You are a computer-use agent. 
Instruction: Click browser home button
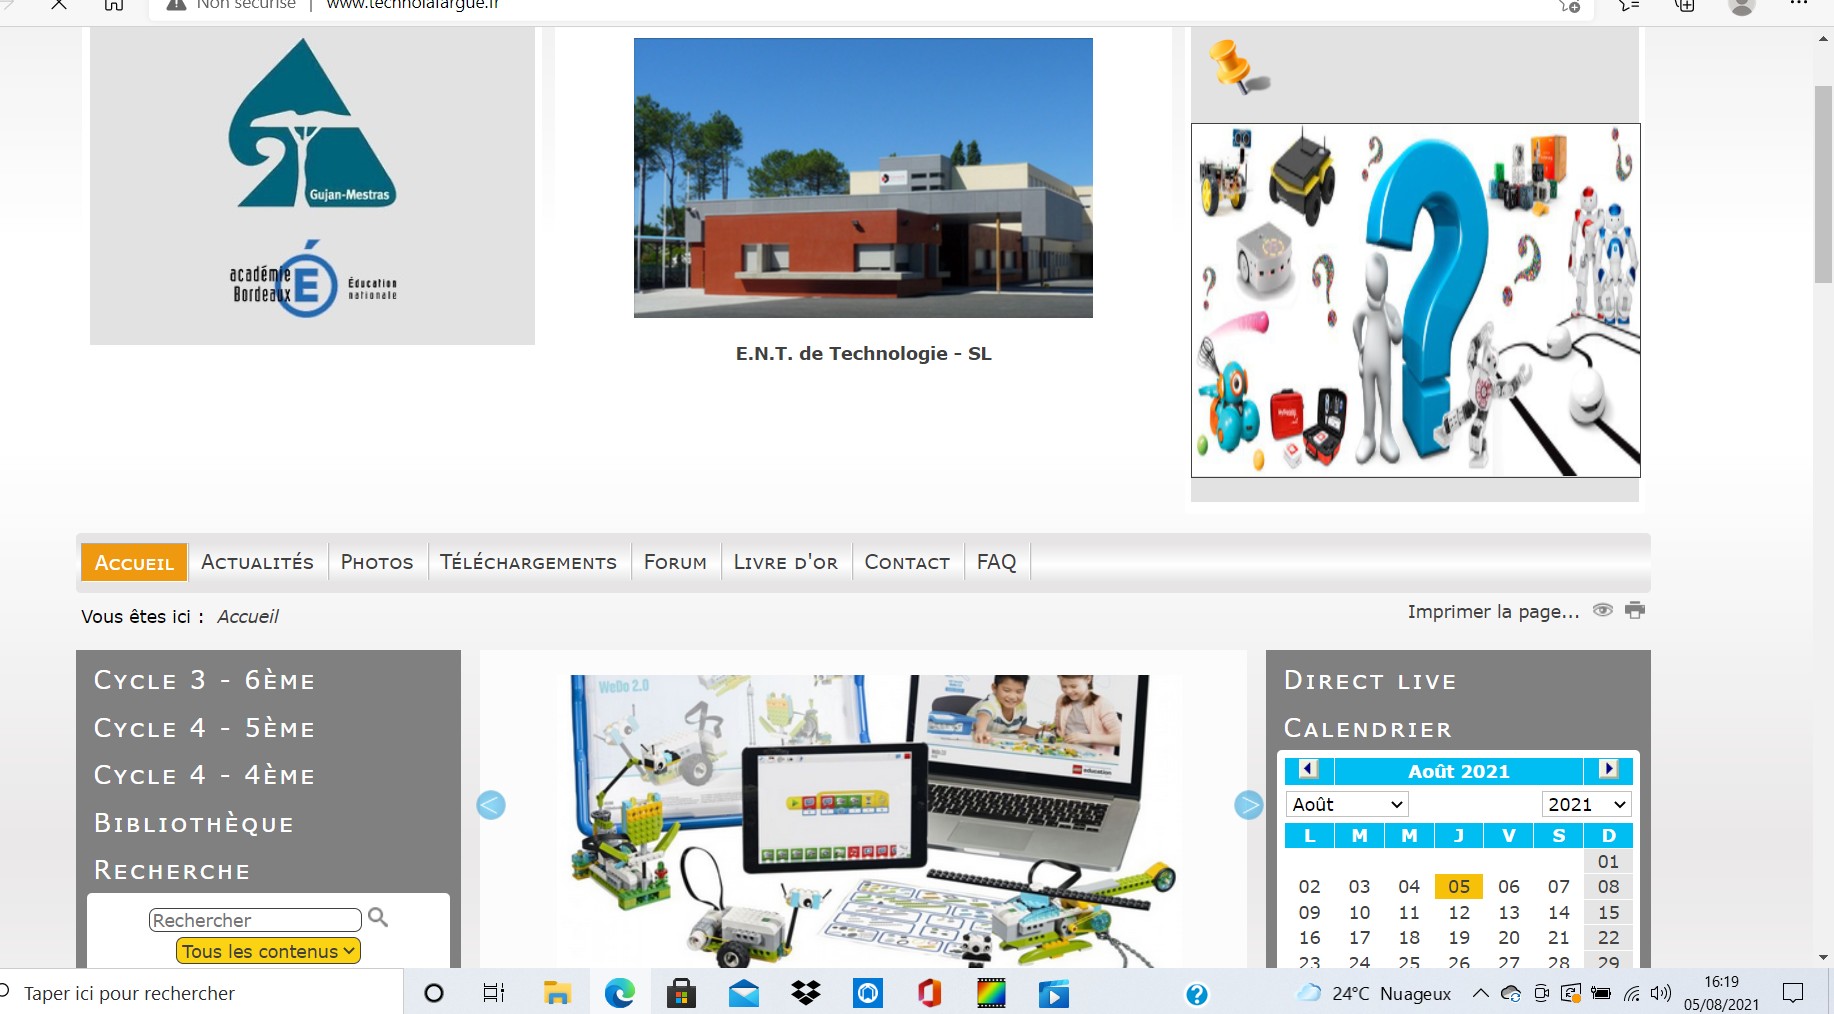tap(114, 5)
